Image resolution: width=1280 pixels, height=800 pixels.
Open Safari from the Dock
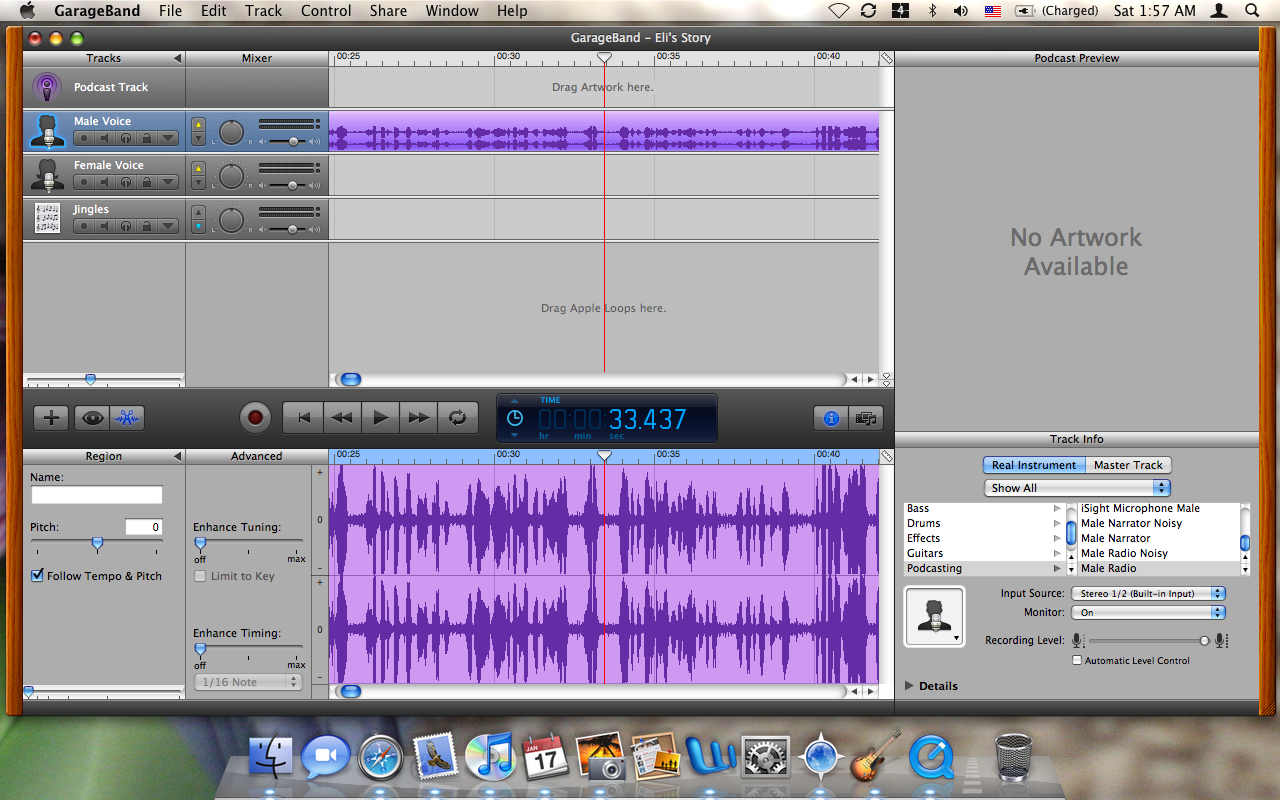381,757
